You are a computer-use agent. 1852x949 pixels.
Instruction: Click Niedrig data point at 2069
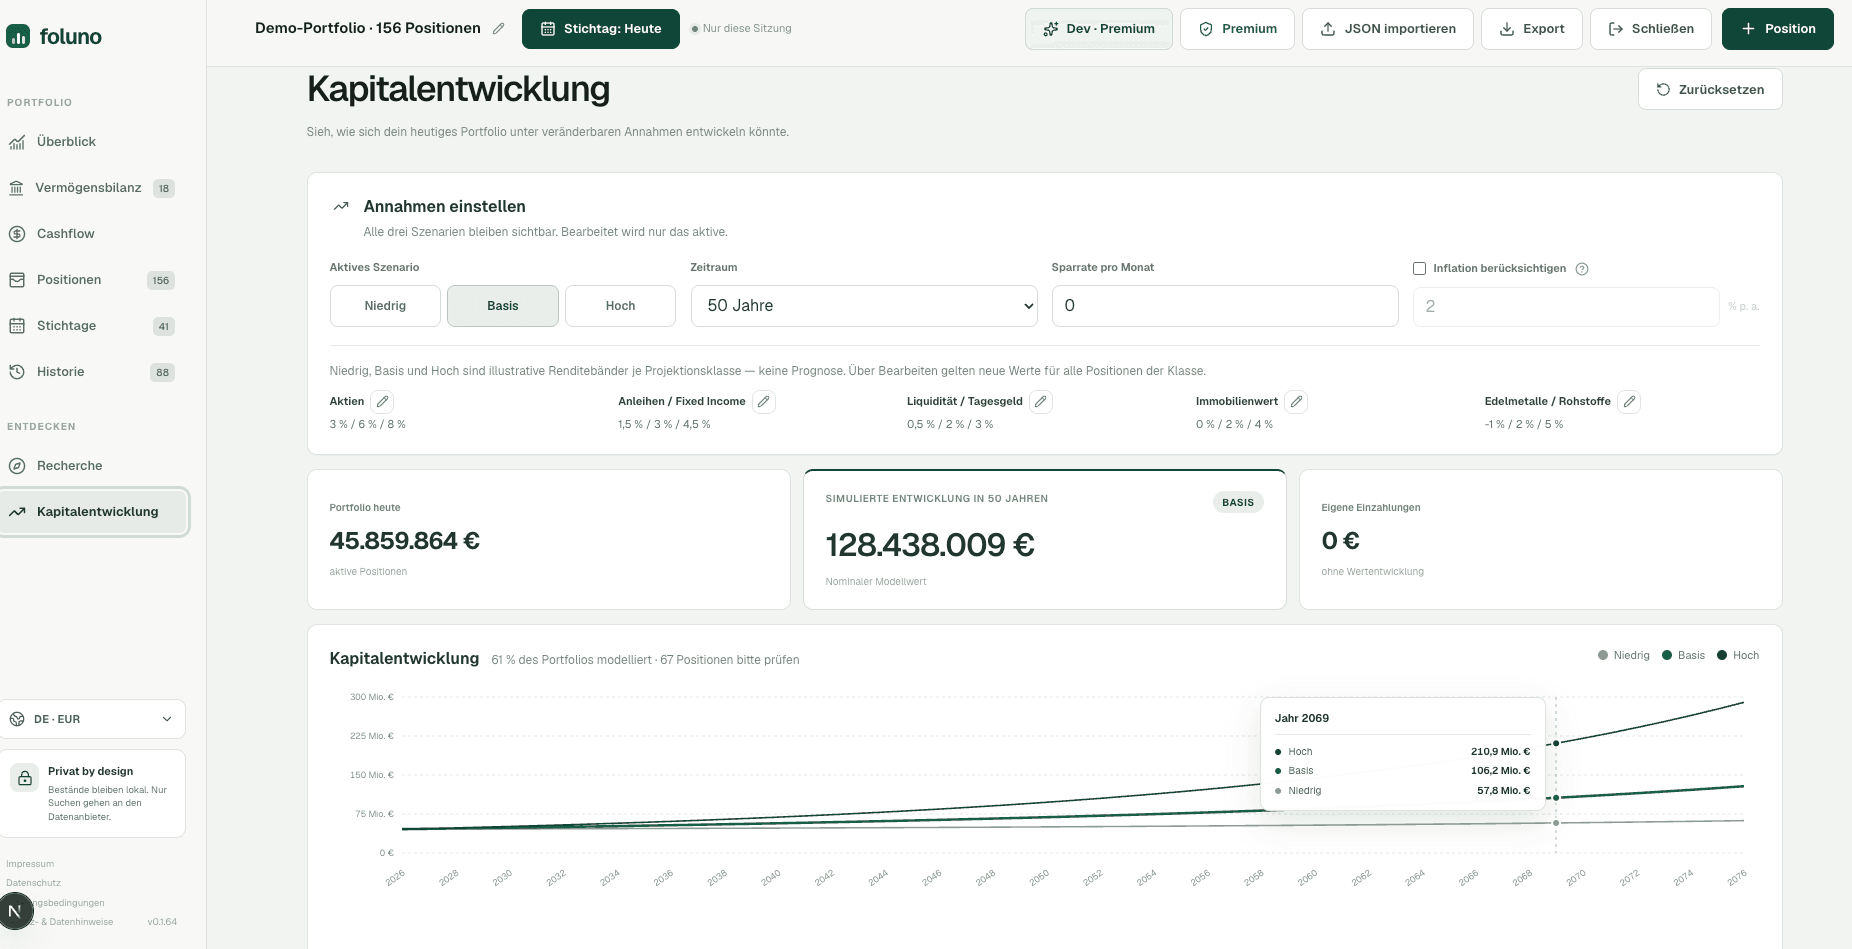point(1556,823)
